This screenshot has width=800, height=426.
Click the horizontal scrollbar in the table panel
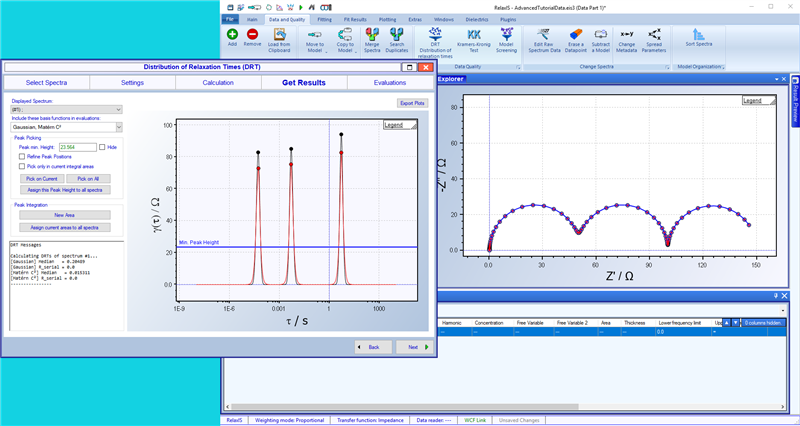[403, 407]
